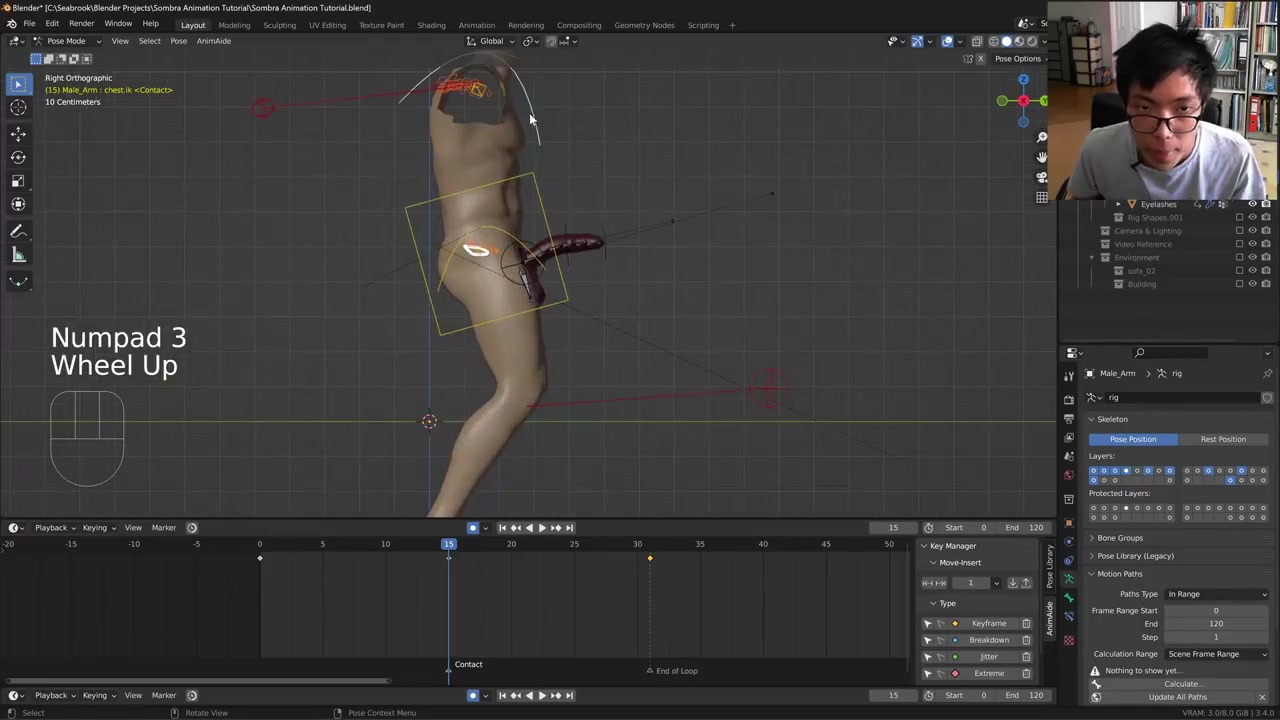This screenshot has height=720, width=1280.
Task: Activate the Rotate tool
Action: [x=18, y=157]
